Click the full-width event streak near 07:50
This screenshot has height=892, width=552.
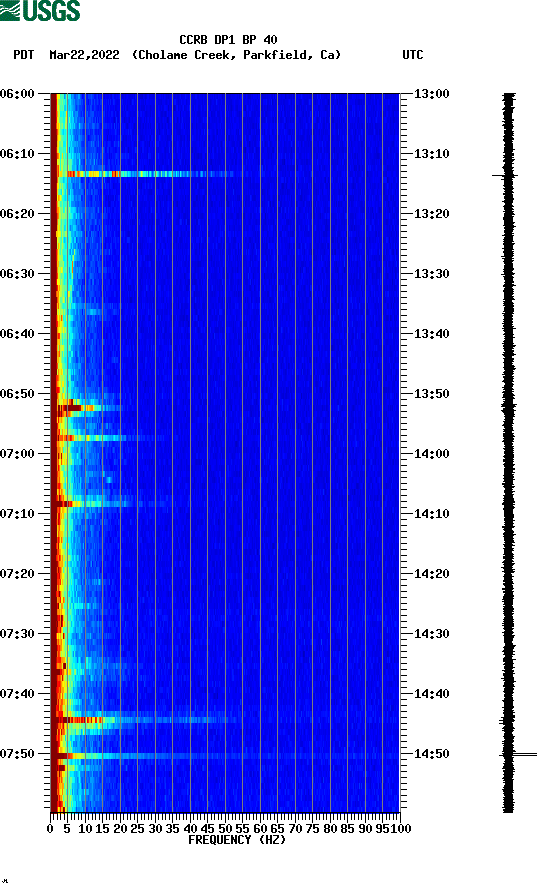[228, 756]
